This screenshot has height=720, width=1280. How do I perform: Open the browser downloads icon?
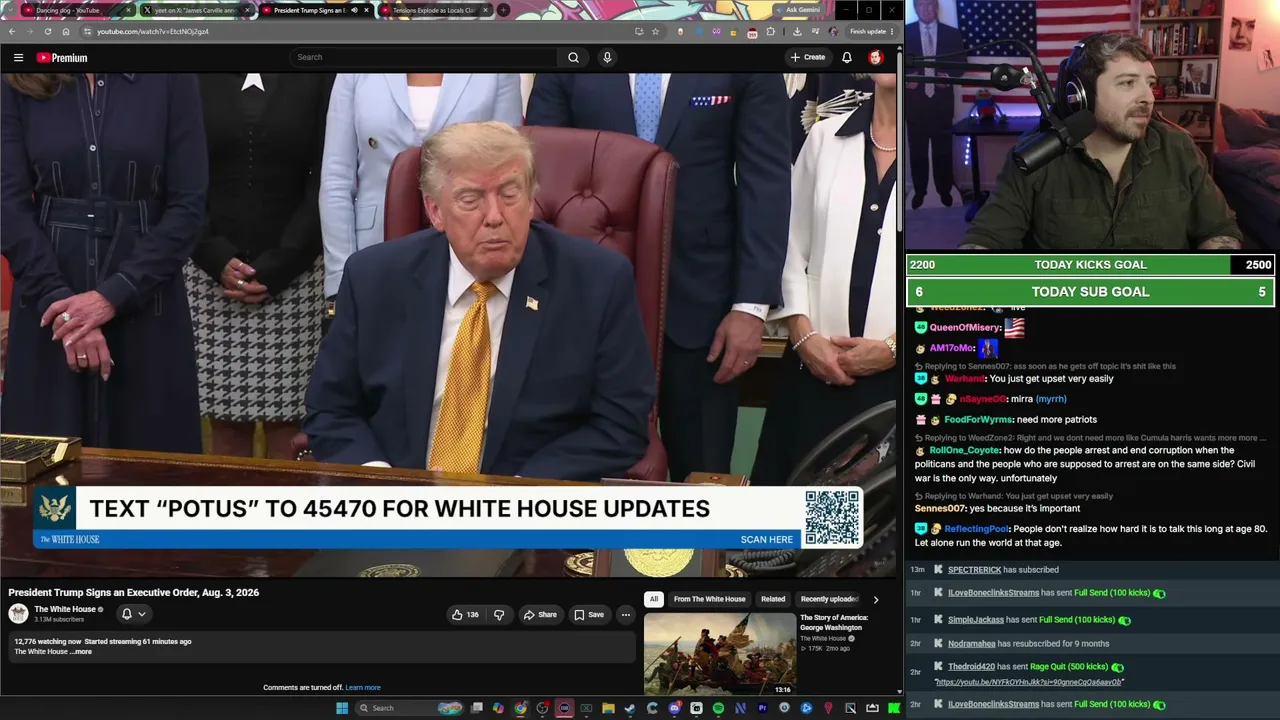click(796, 32)
